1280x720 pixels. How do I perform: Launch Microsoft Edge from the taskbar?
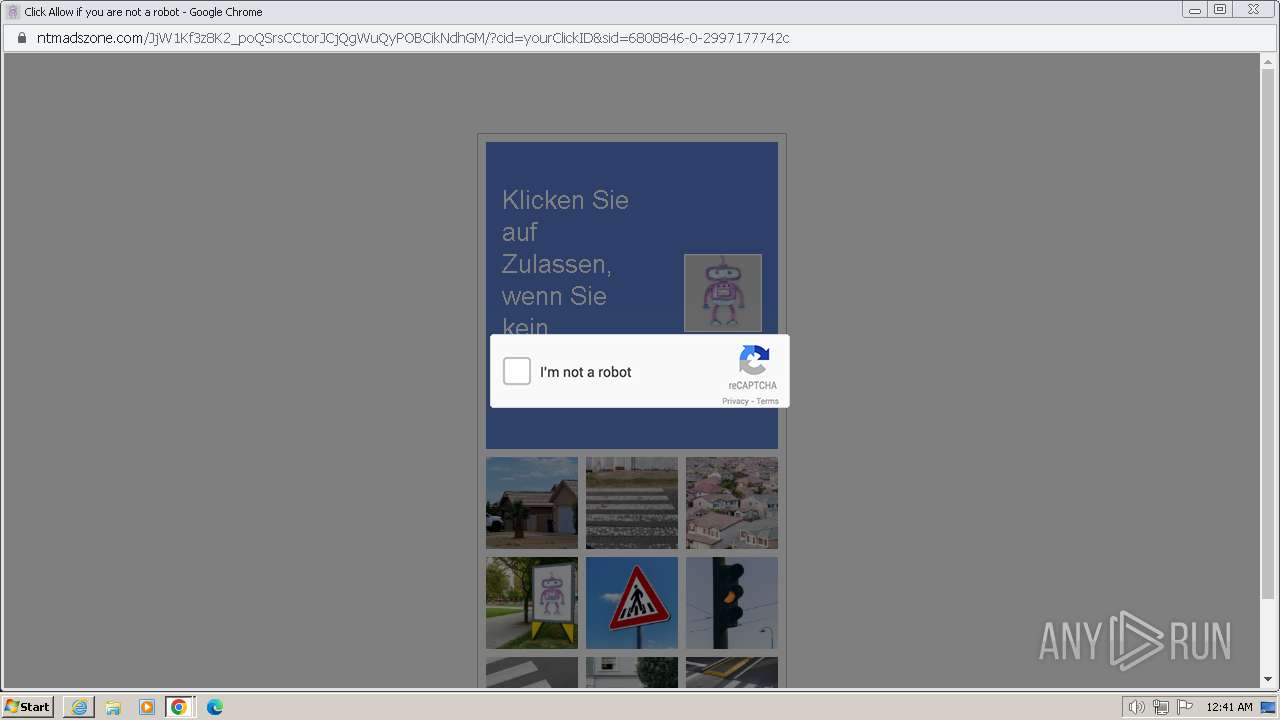215,707
